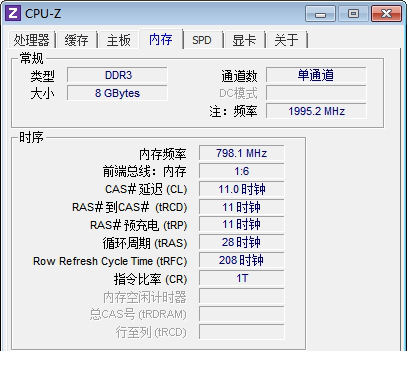Click the RAS# 到CAS# (tRCD) label
The height and width of the screenshot is (365, 407).
click(x=130, y=207)
